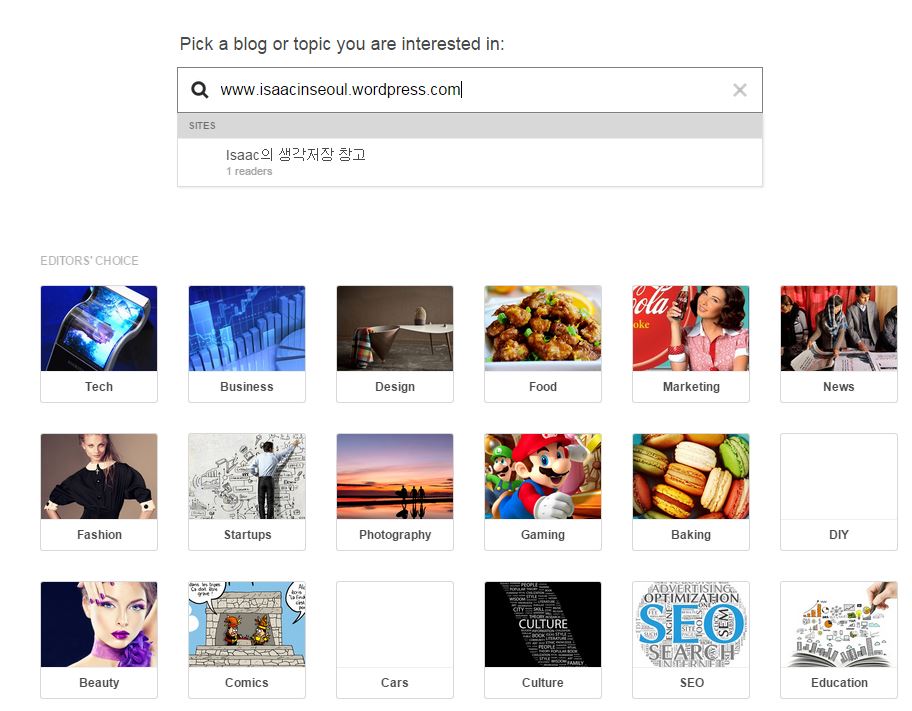912x711 pixels.
Task: Click the magnifying glass search icon
Action: (199, 90)
